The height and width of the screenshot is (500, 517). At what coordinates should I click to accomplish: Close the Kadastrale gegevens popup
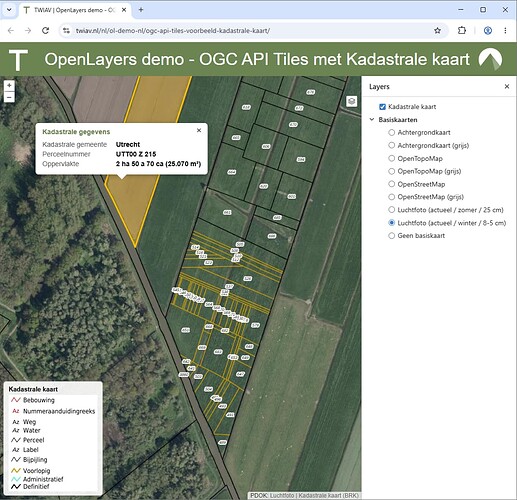pos(199,130)
